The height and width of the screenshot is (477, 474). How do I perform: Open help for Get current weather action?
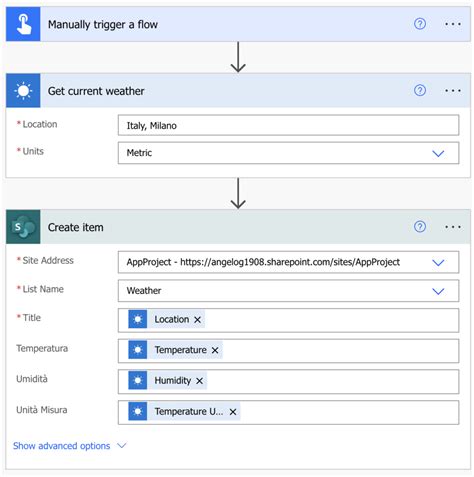(420, 90)
